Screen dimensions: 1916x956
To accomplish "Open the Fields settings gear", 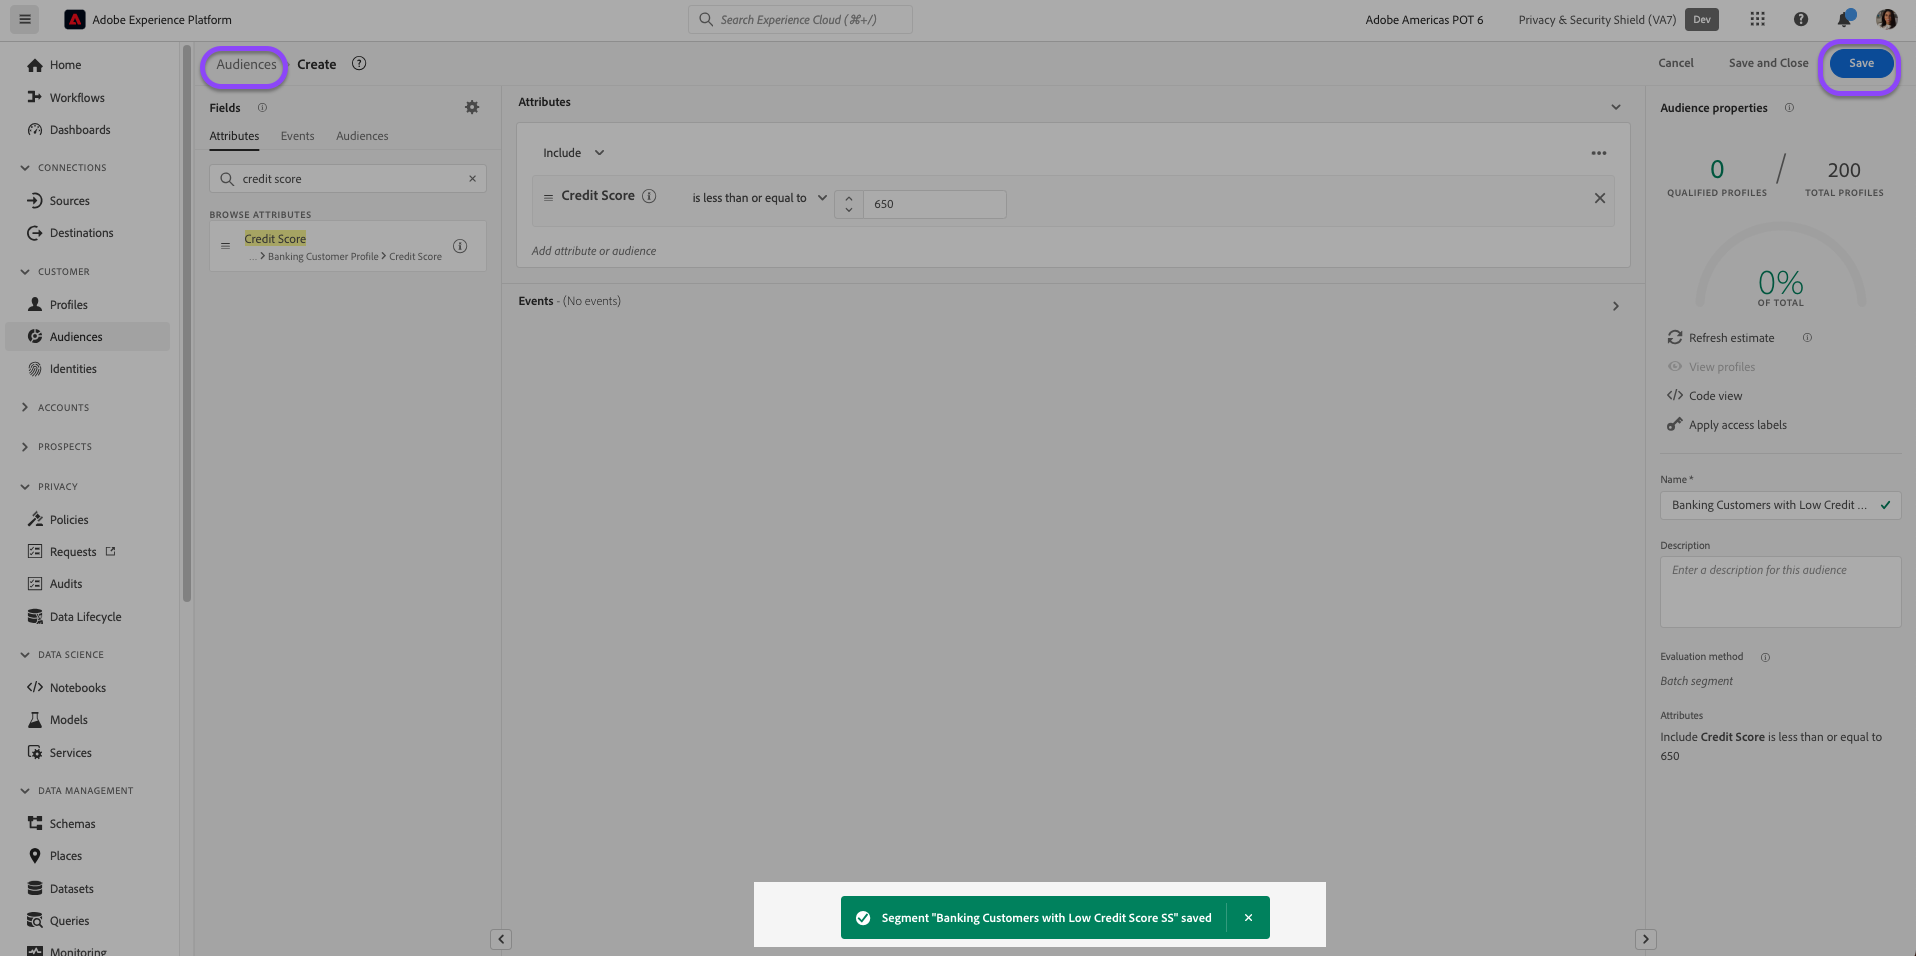I will click(472, 107).
